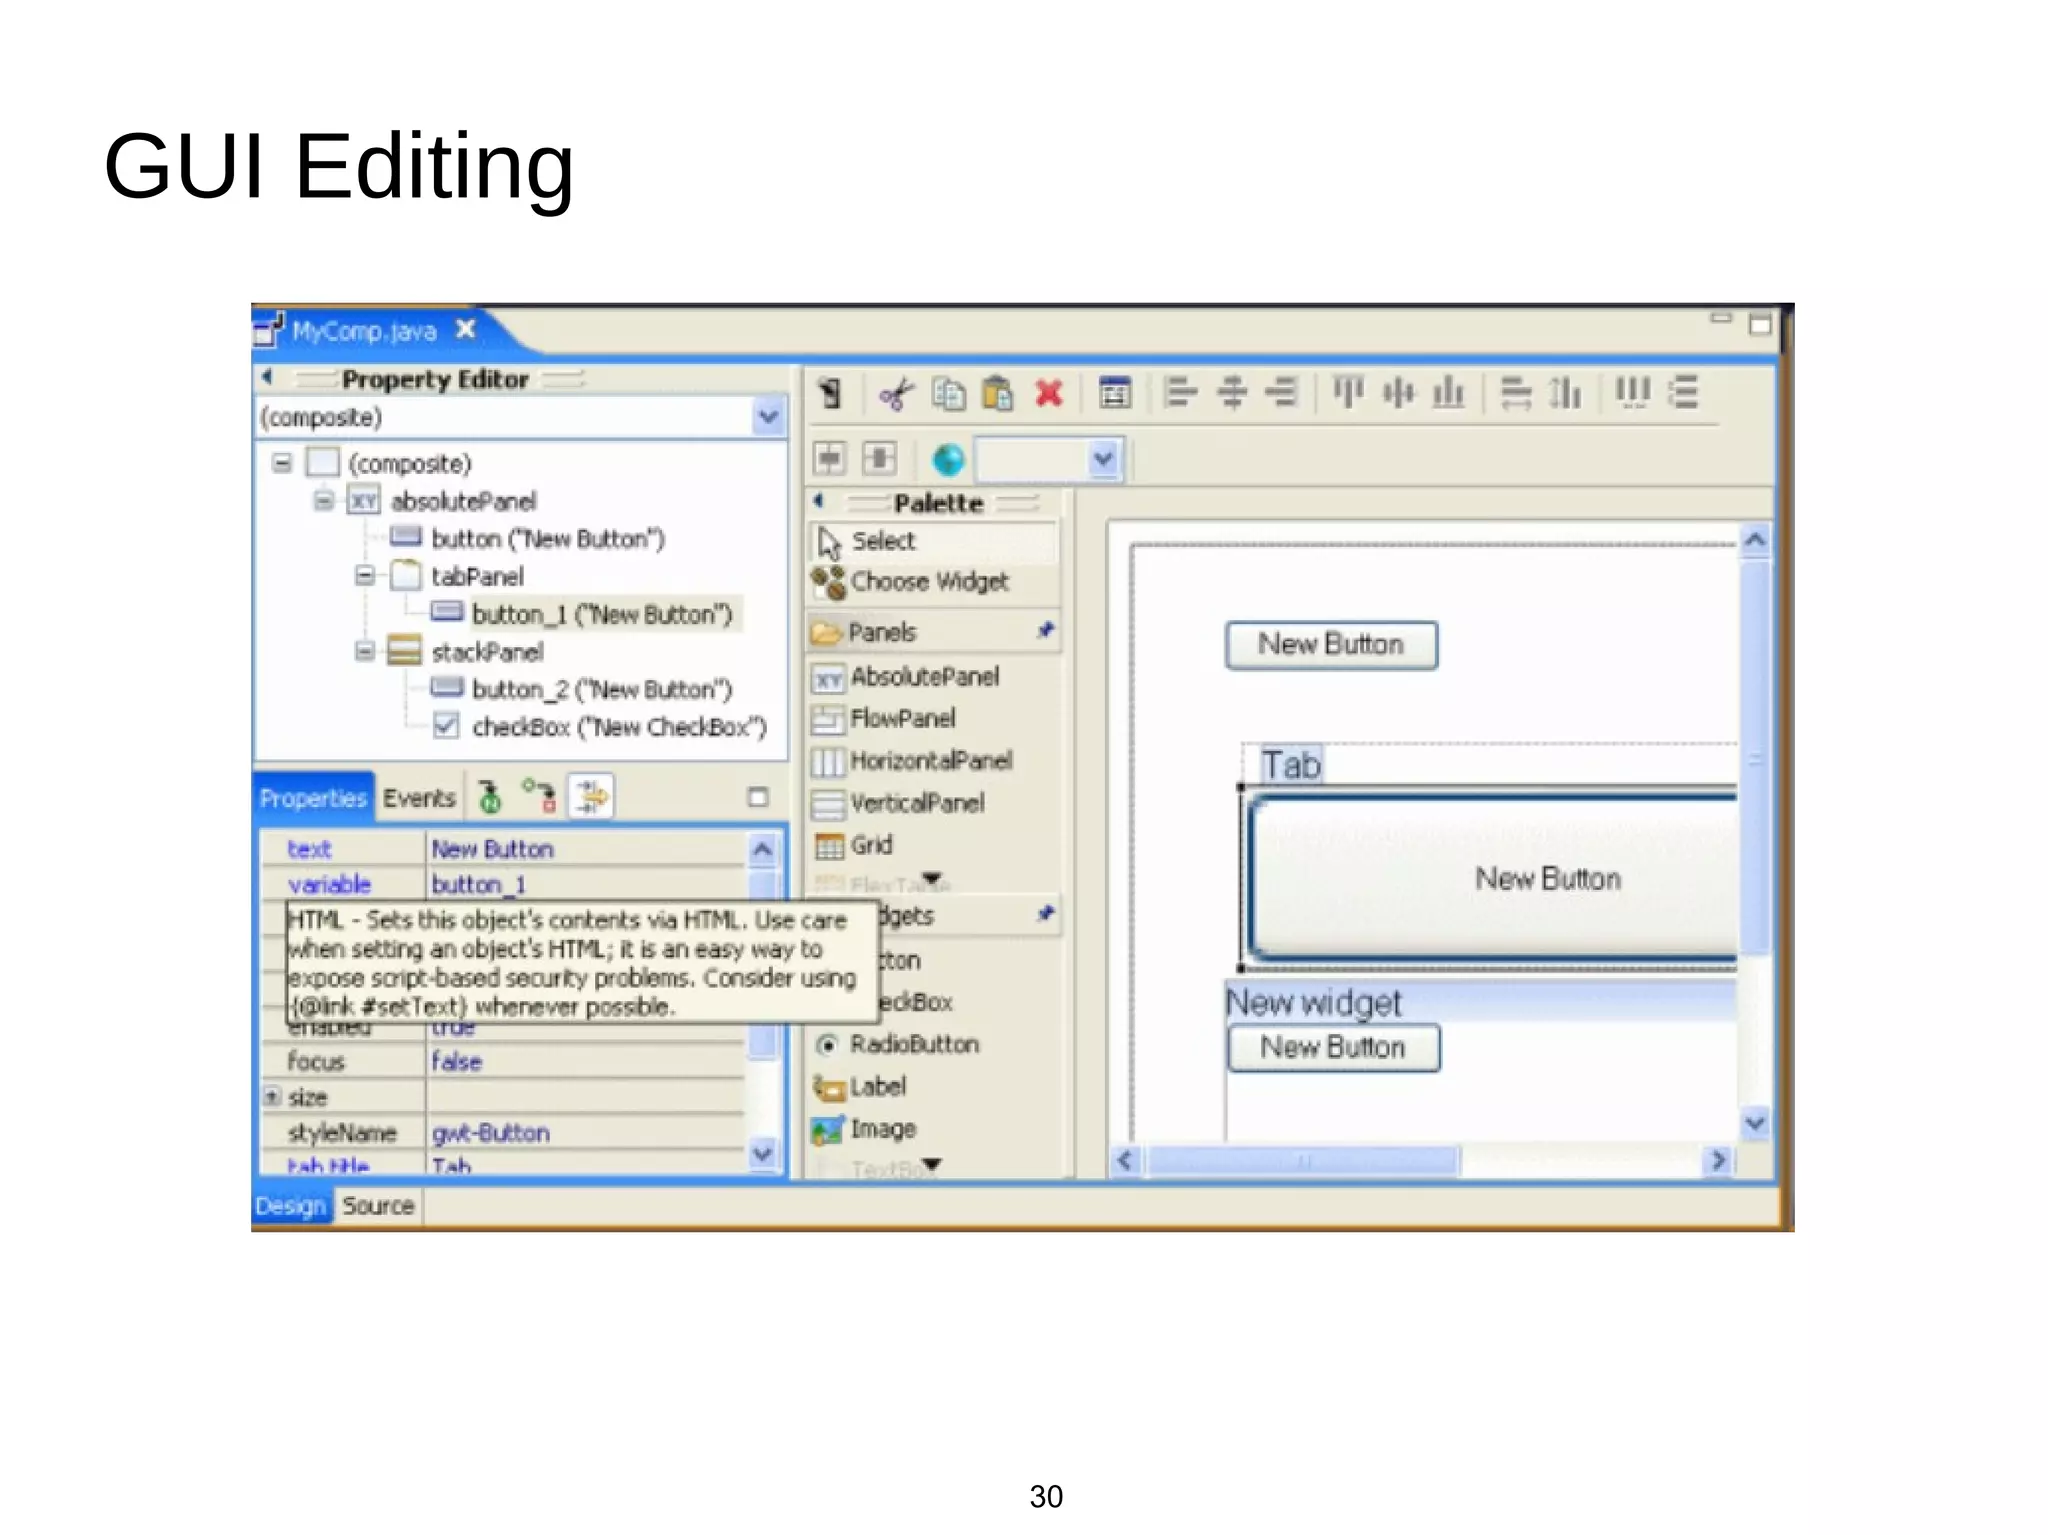Collapse the absolutePanel tree node
2048x1535 pixels.
324,500
